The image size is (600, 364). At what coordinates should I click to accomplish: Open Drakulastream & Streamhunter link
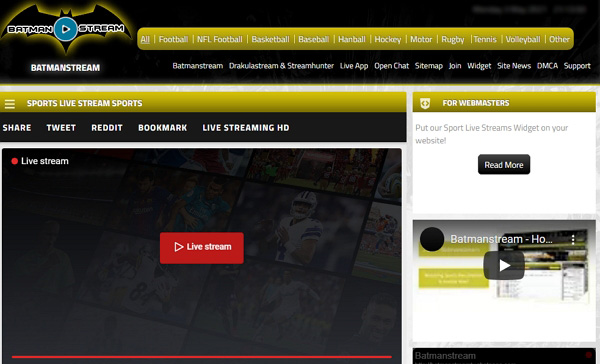point(281,66)
